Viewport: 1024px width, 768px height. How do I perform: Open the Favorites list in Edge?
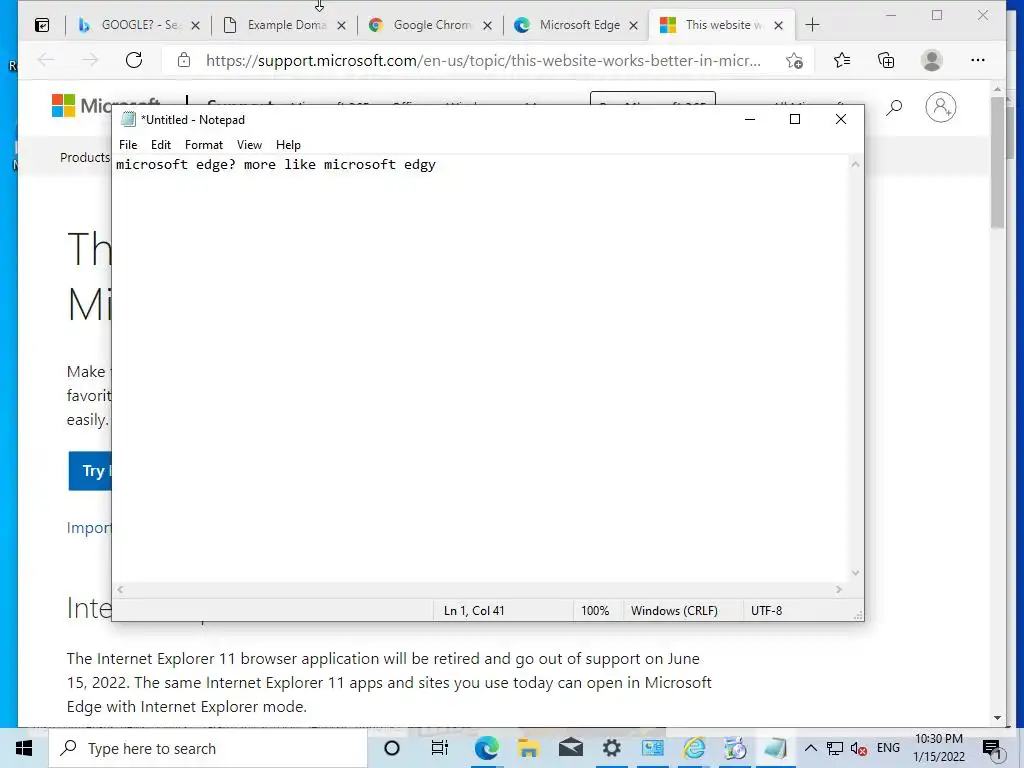point(842,61)
